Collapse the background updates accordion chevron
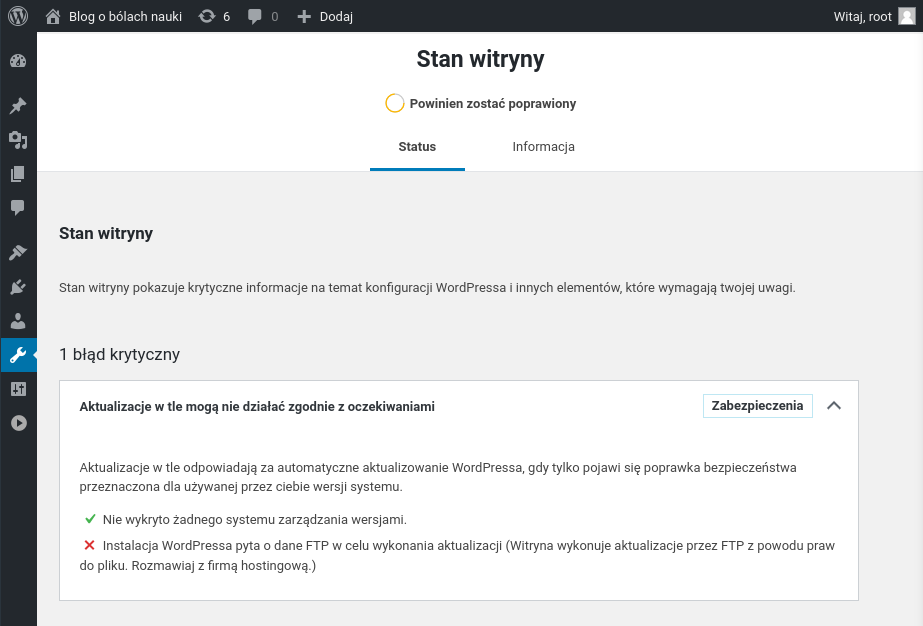The image size is (923, 626). pyautogui.click(x=834, y=406)
